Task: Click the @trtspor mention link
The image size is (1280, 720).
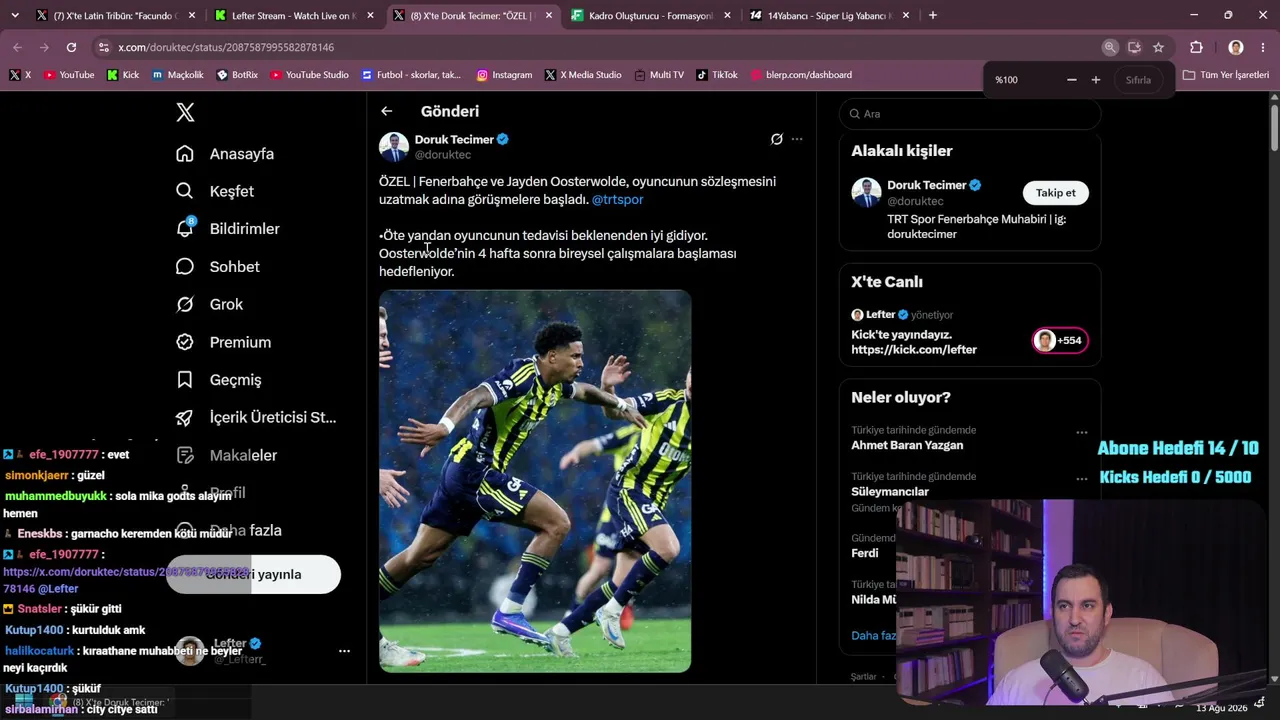Action: point(618,200)
